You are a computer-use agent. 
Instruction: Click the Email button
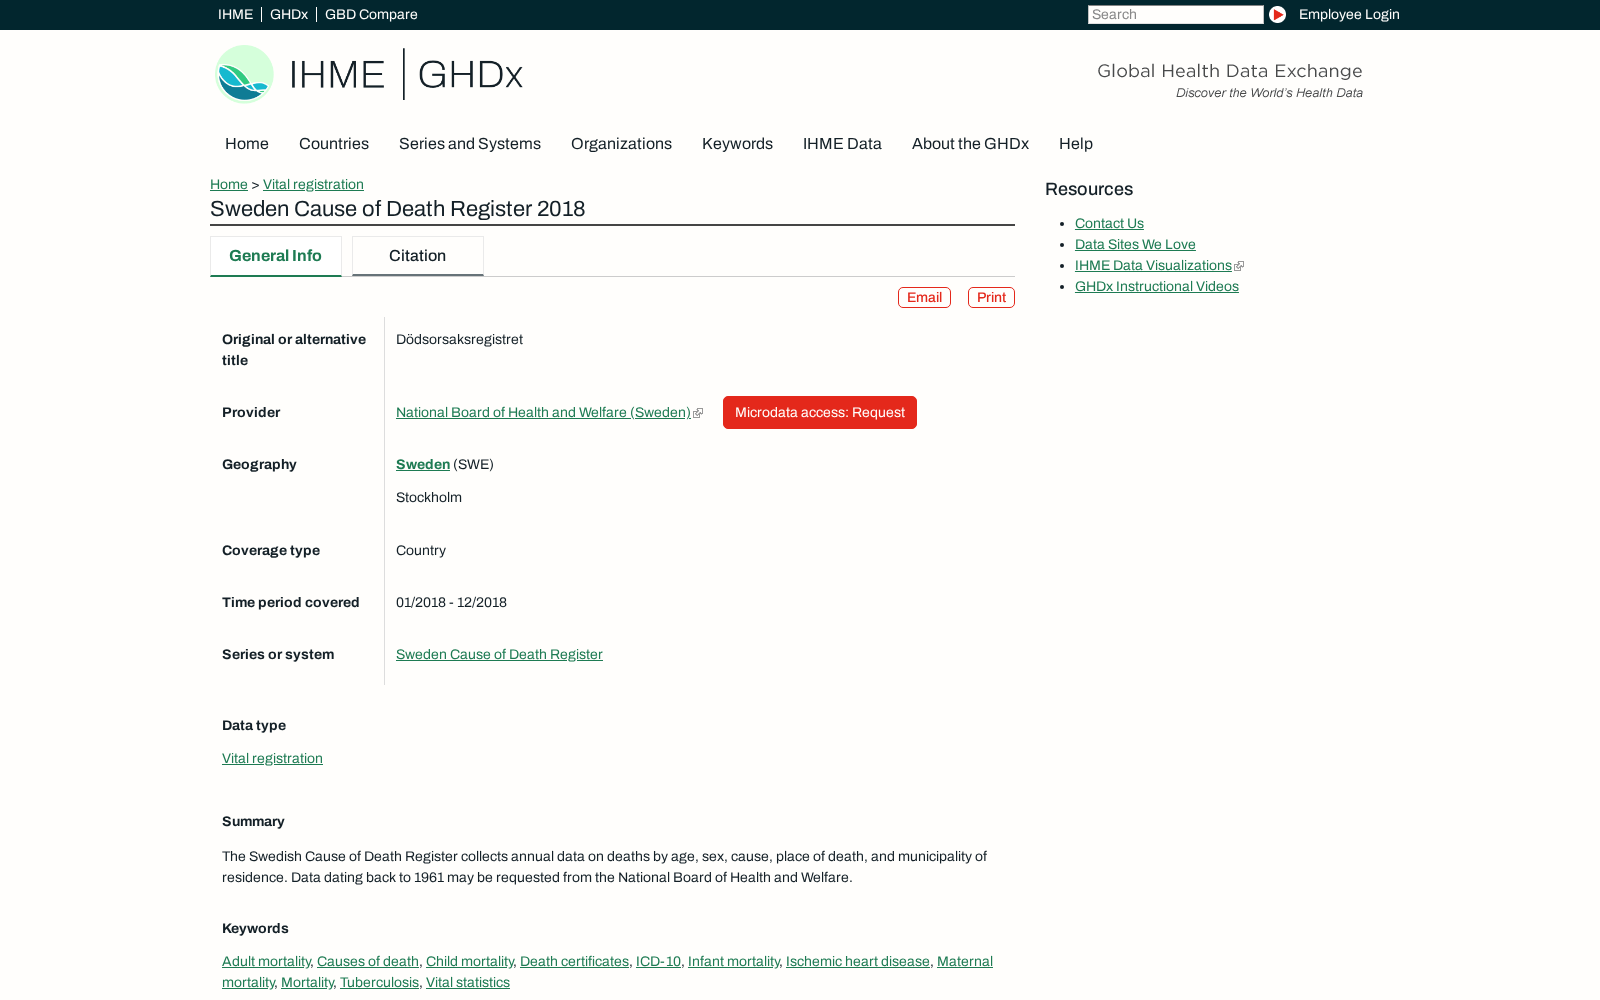924,298
